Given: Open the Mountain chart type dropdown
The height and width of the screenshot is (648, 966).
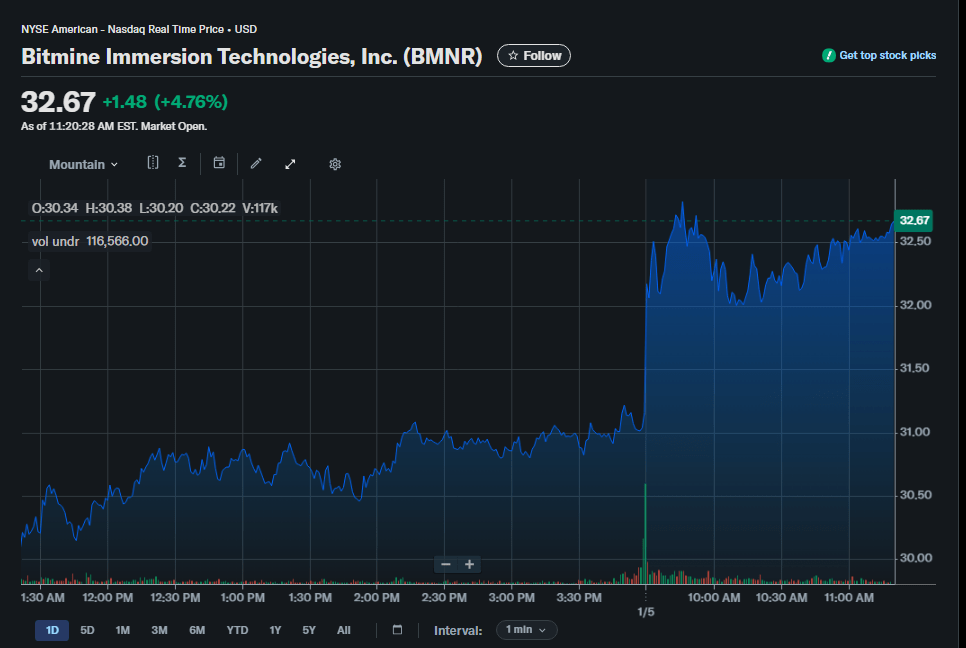Looking at the screenshot, I should (83, 164).
